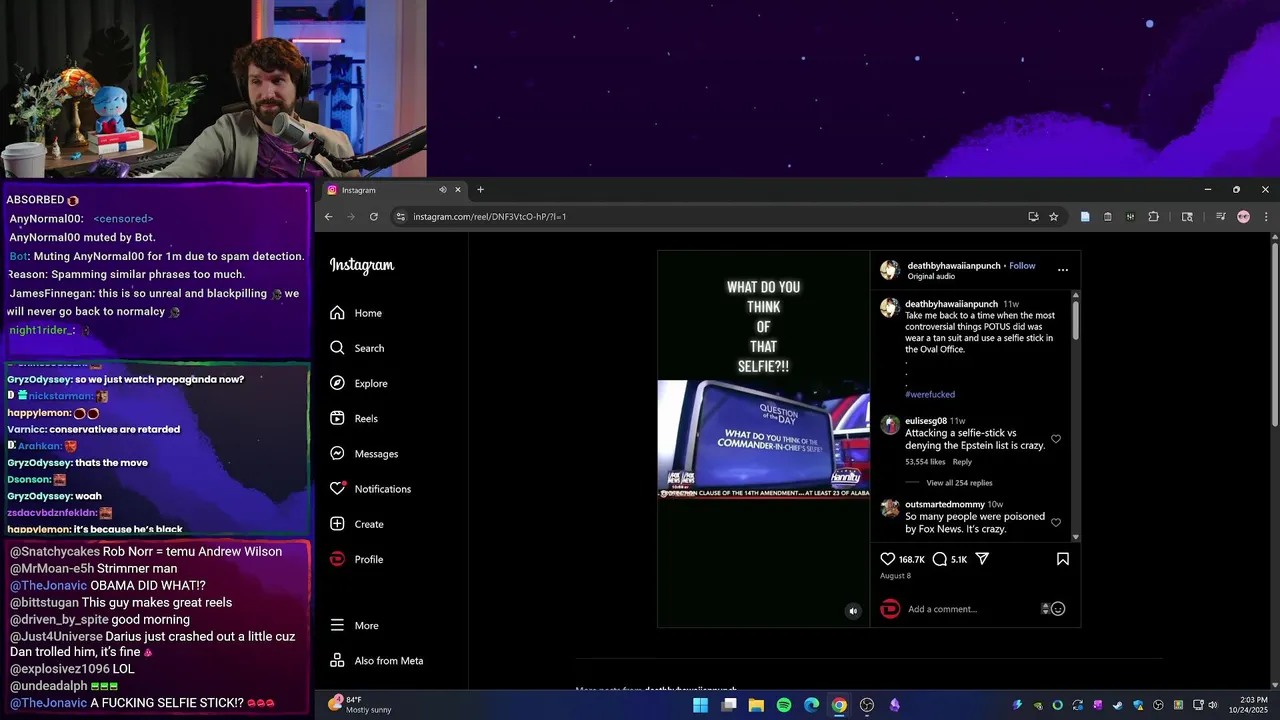This screenshot has height=720, width=1280.
Task: Click Create in the Instagram sidebar
Action: 357,524
